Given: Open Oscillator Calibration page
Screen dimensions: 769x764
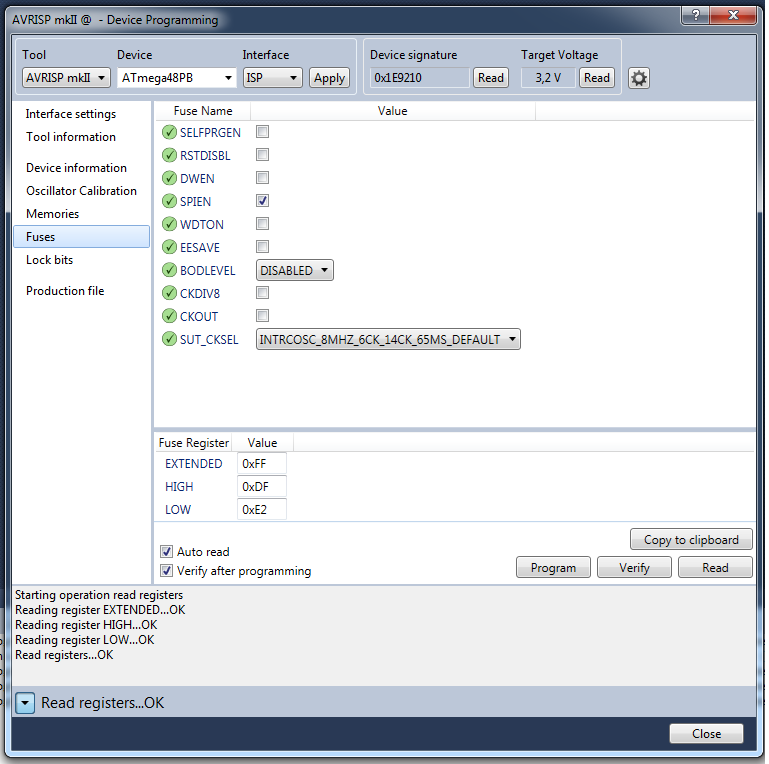Looking at the screenshot, I should click(x=81, y=191).
